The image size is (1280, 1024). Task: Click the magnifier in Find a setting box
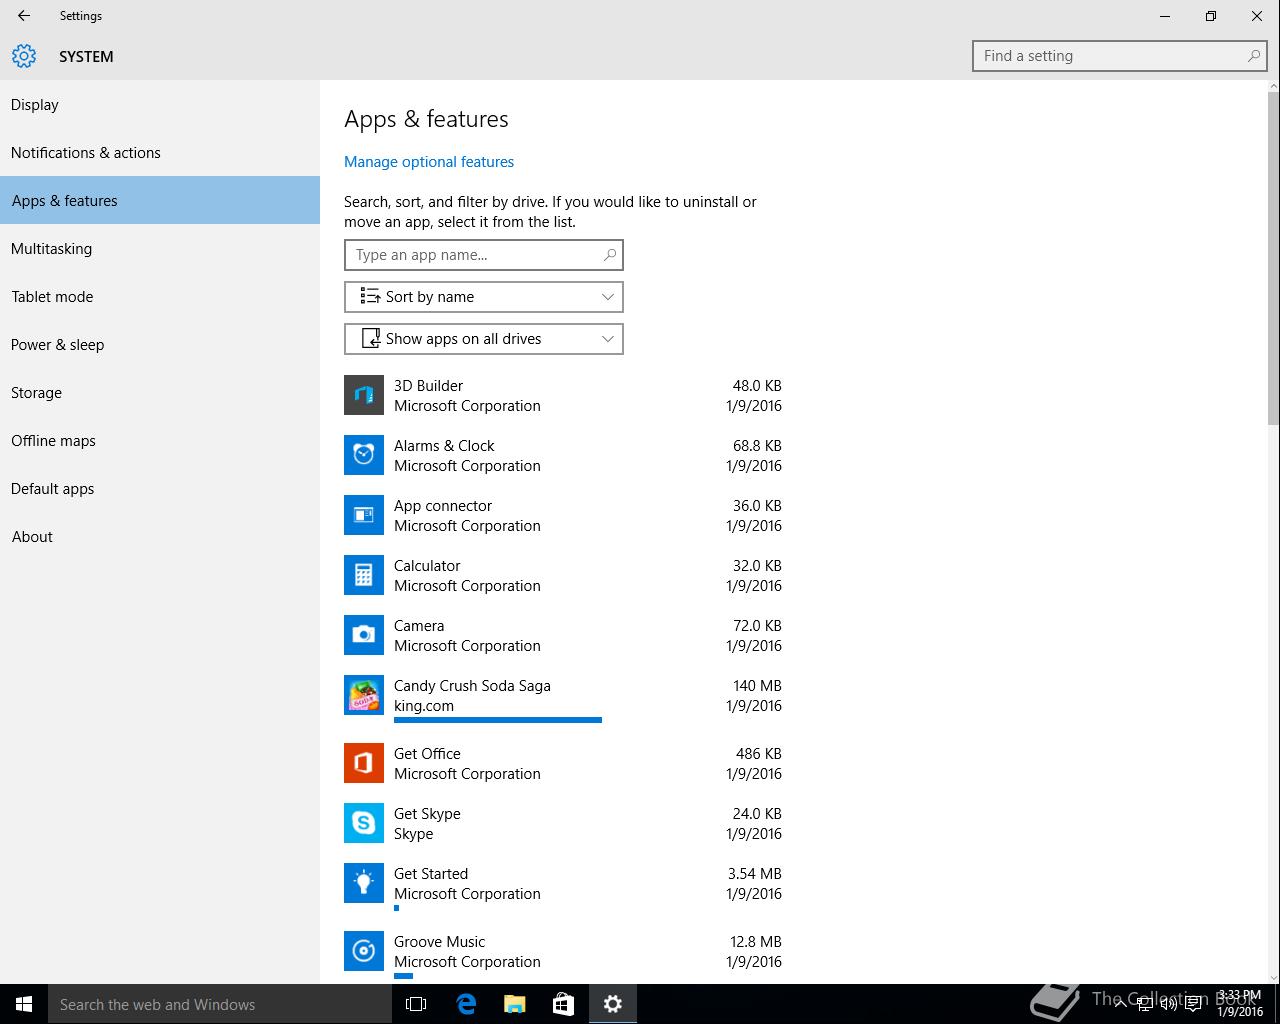[x=1254, y=56]
